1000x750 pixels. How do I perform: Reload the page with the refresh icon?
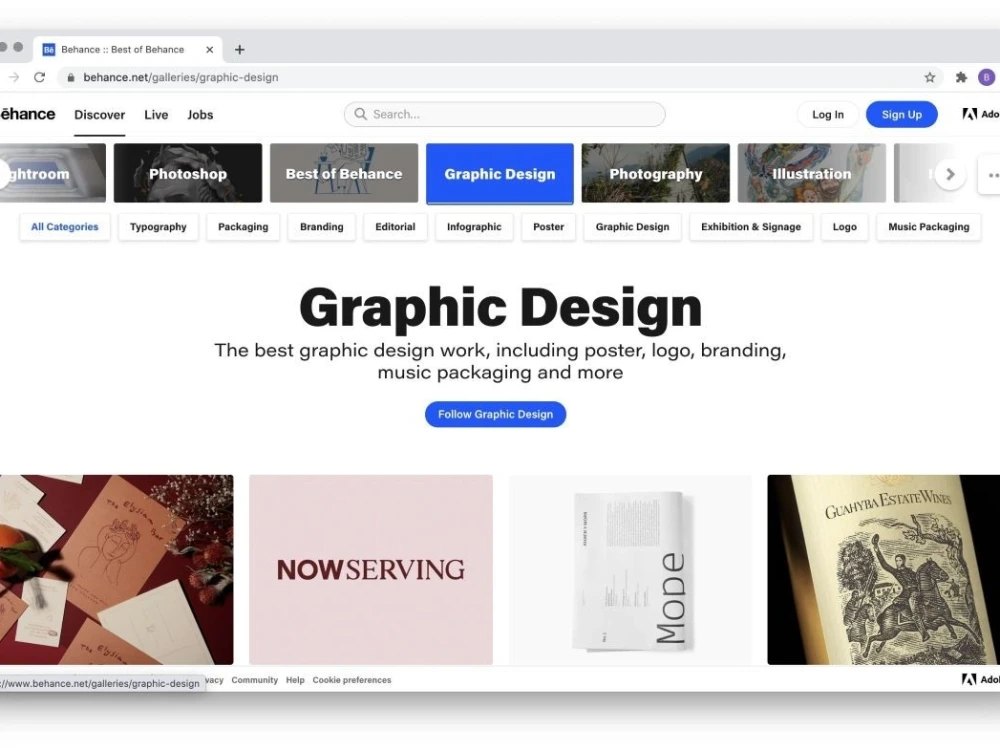[x=40, y=77]
